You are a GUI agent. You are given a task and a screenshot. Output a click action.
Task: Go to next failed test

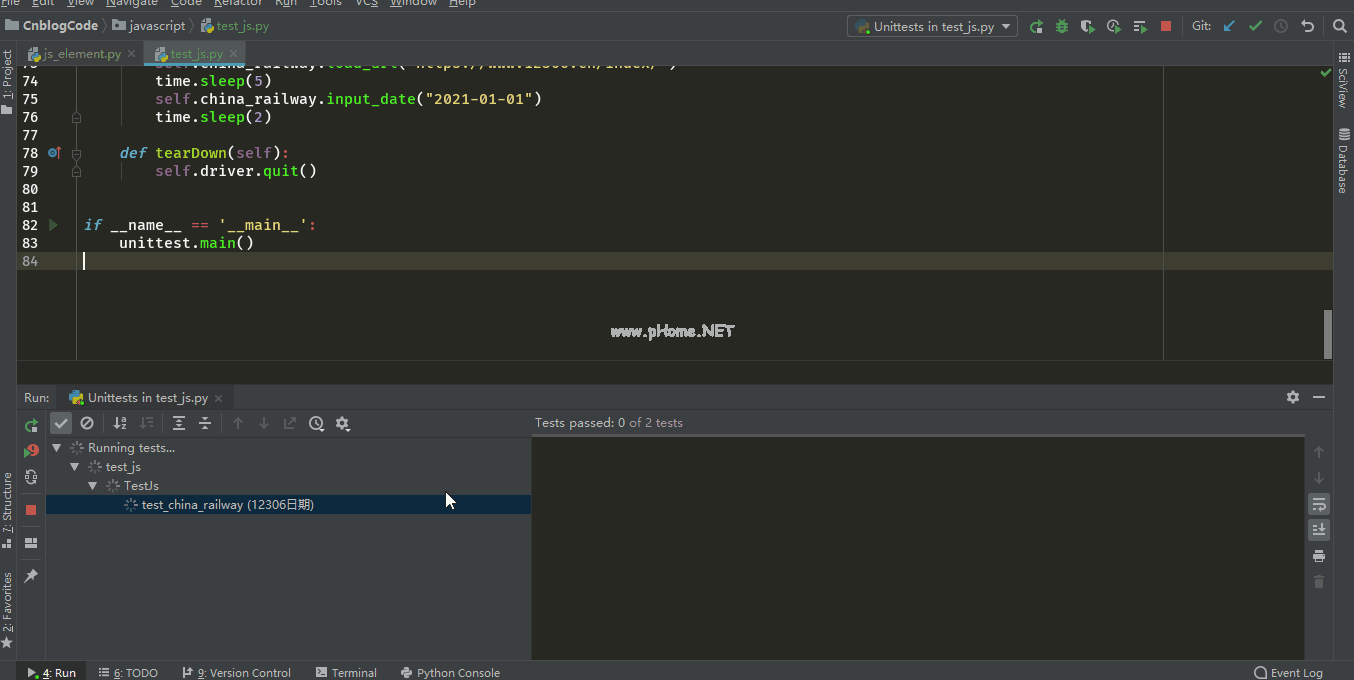(x=264, y=423)
